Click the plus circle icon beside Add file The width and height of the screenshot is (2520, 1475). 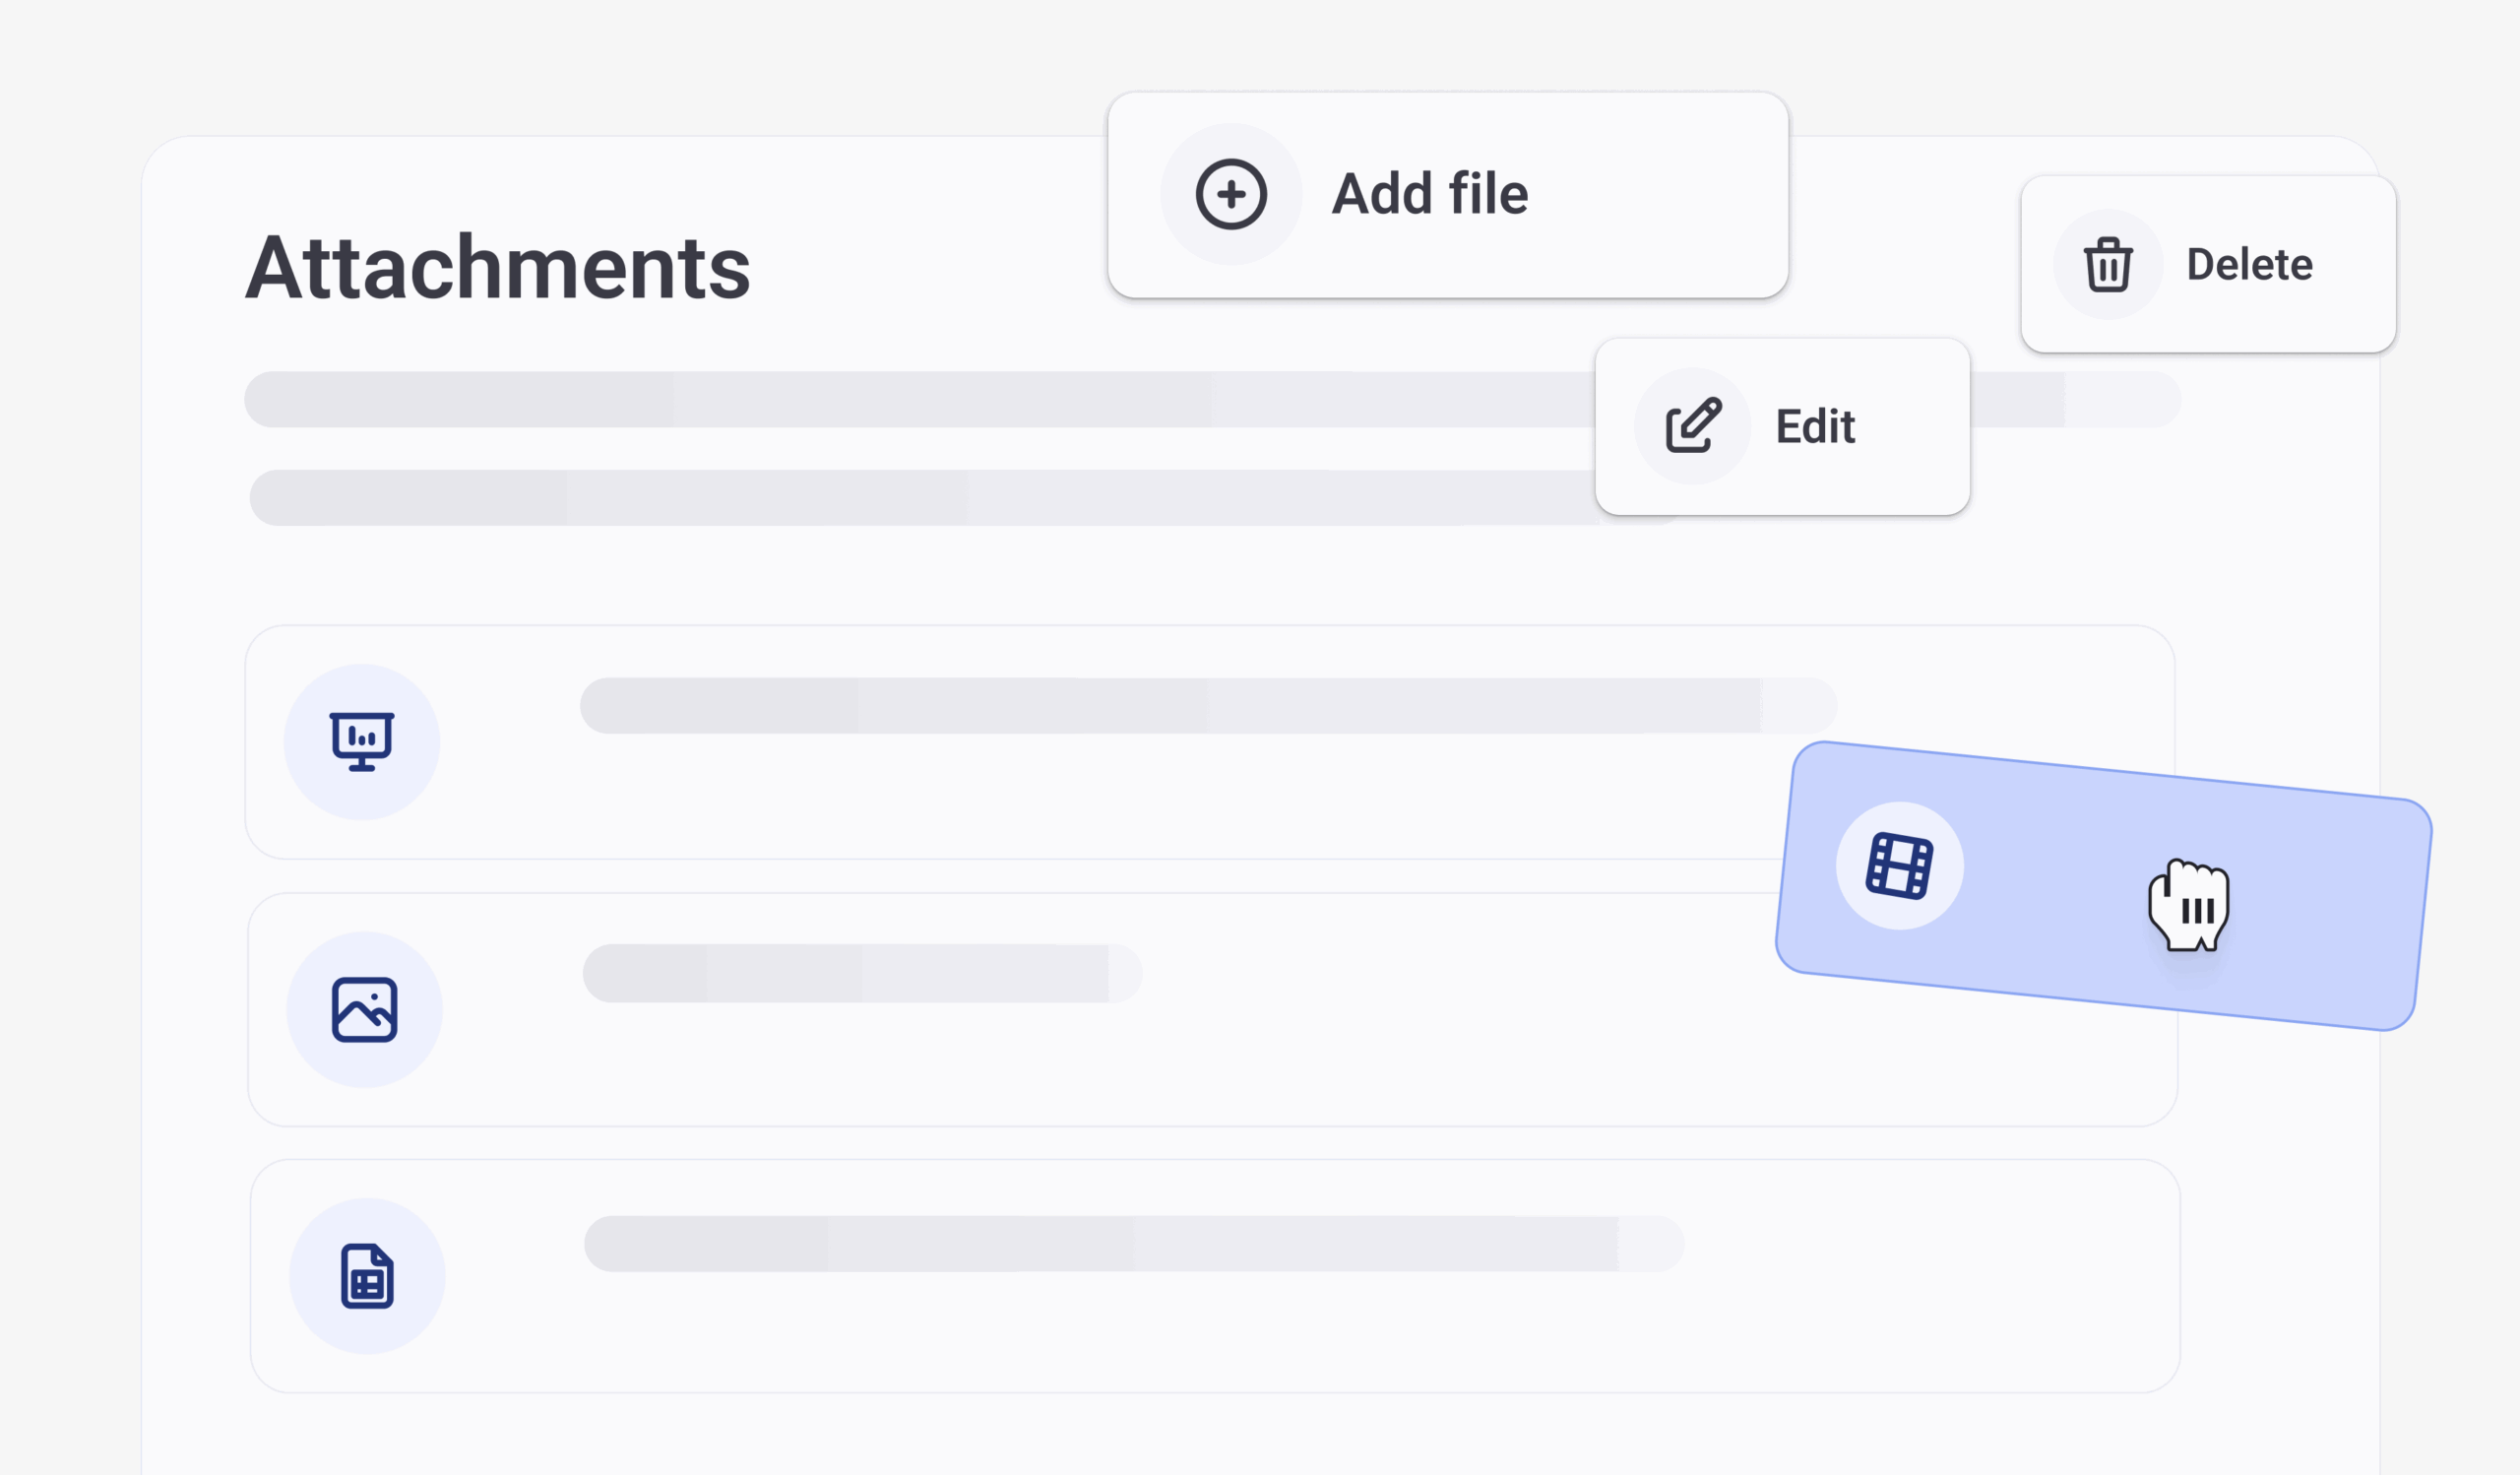pyautogui.click(x=1231, y=194)
